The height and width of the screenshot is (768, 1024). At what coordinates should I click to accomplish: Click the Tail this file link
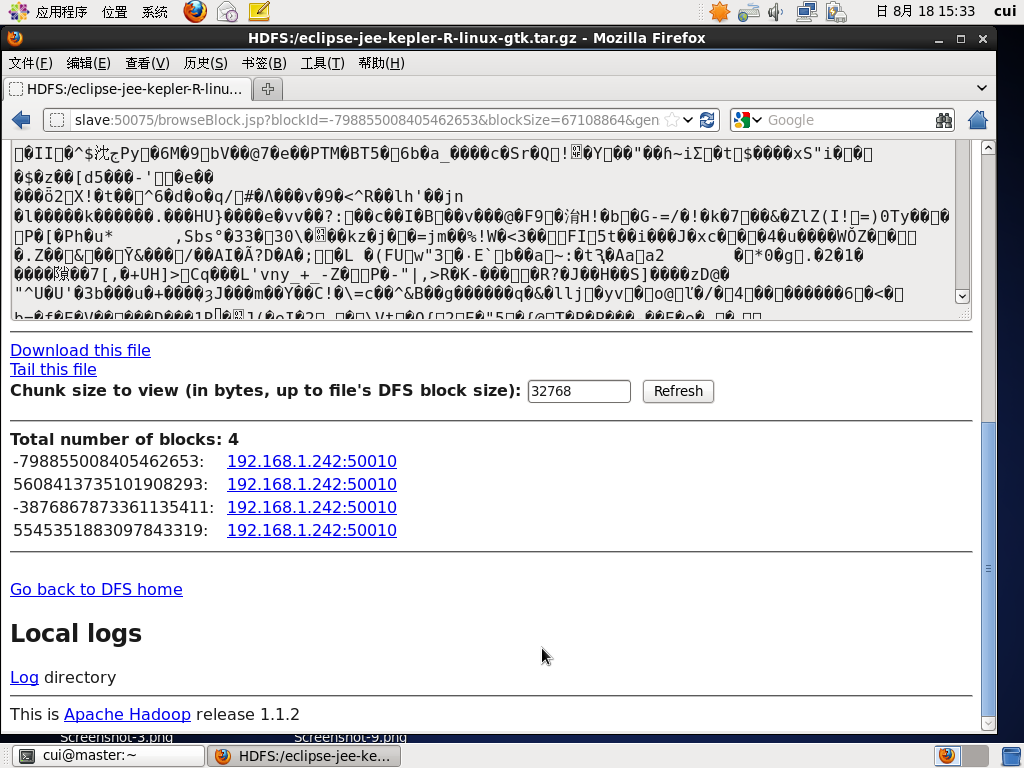pyautogui.click(x=54, y=369)
